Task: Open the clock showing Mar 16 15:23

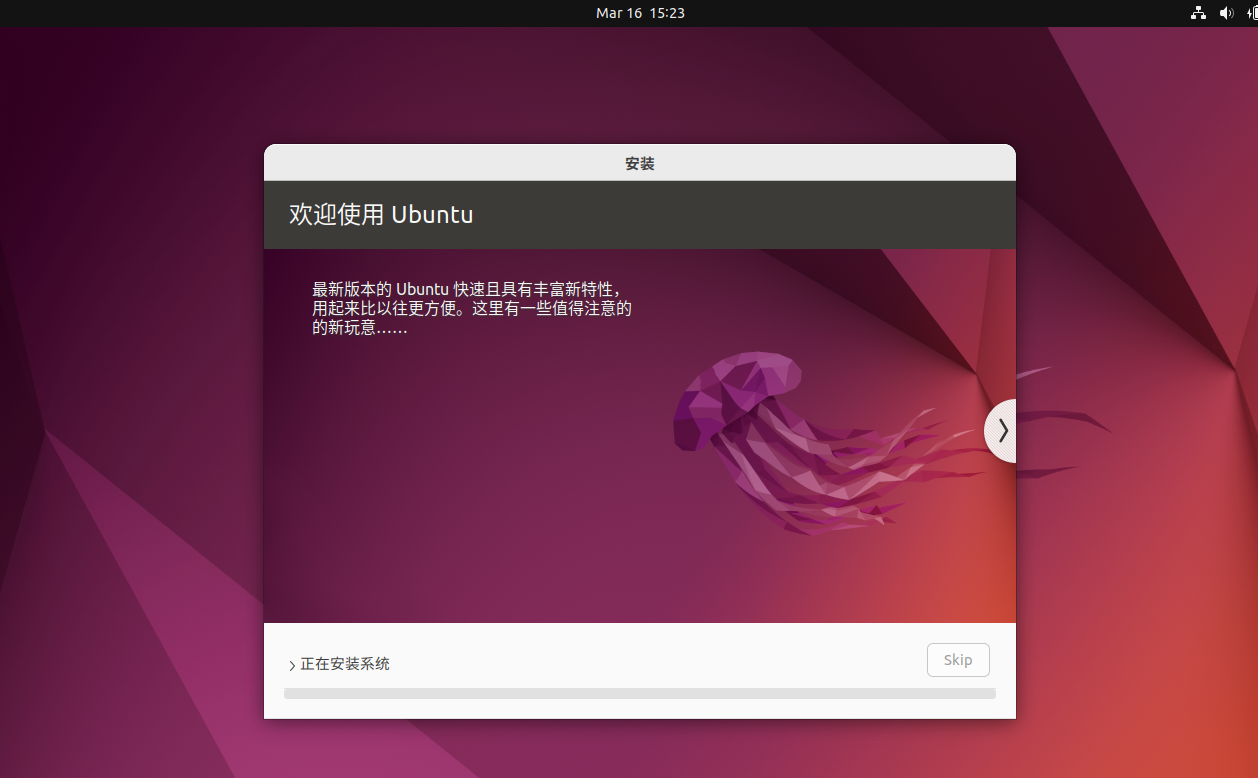Action: 640,13
